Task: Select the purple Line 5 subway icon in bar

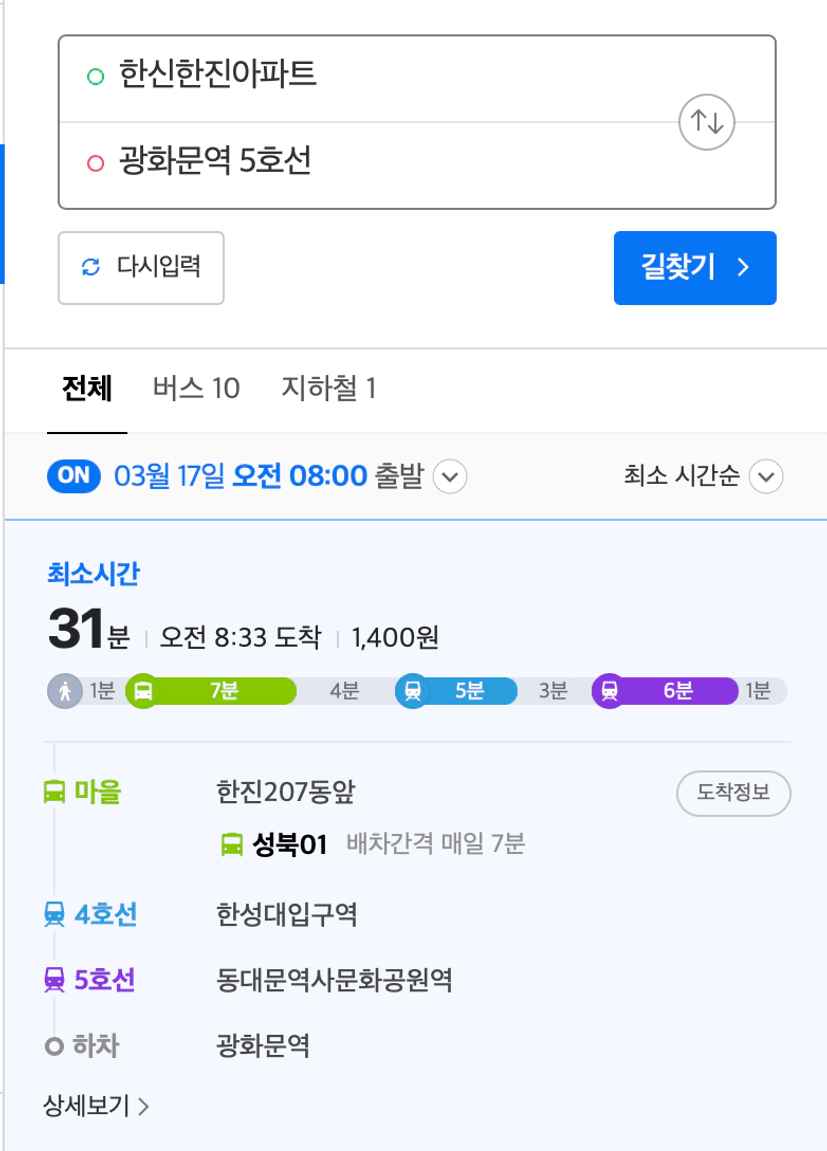Action: pyautogui.click(x=610, y=691)
